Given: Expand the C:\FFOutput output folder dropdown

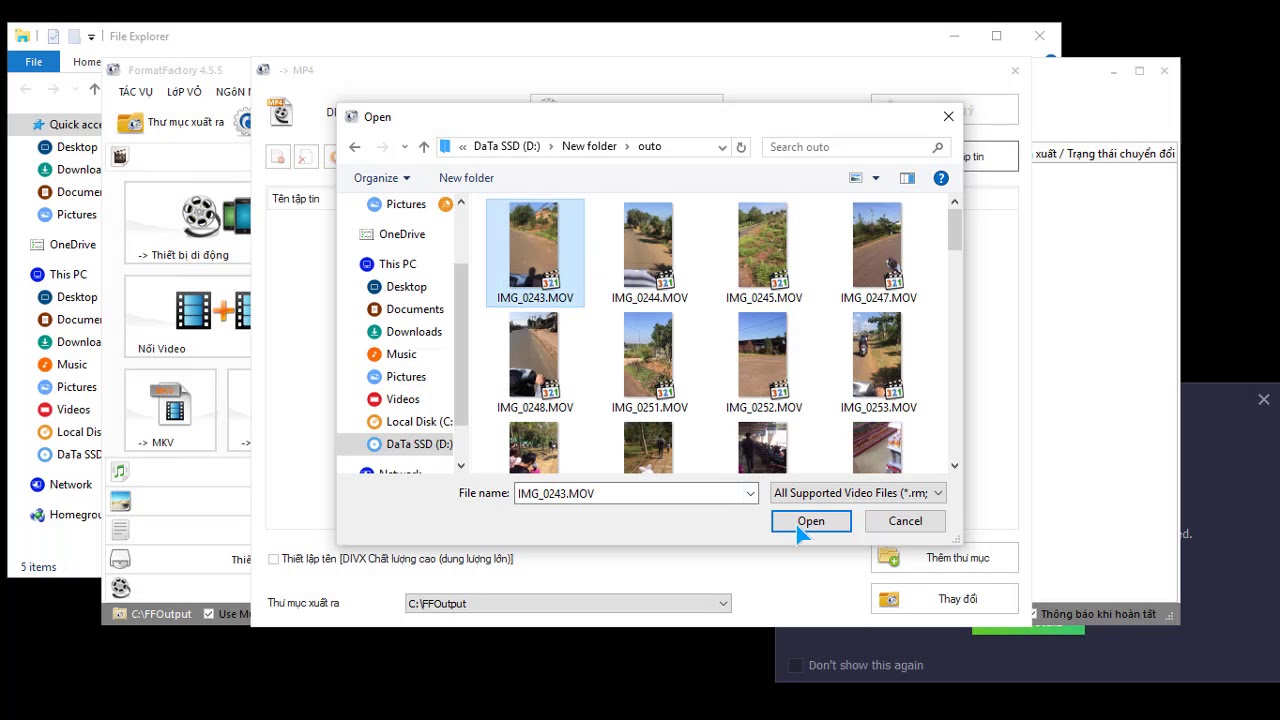Looking at the screenshot, I should tap(723, 603).
